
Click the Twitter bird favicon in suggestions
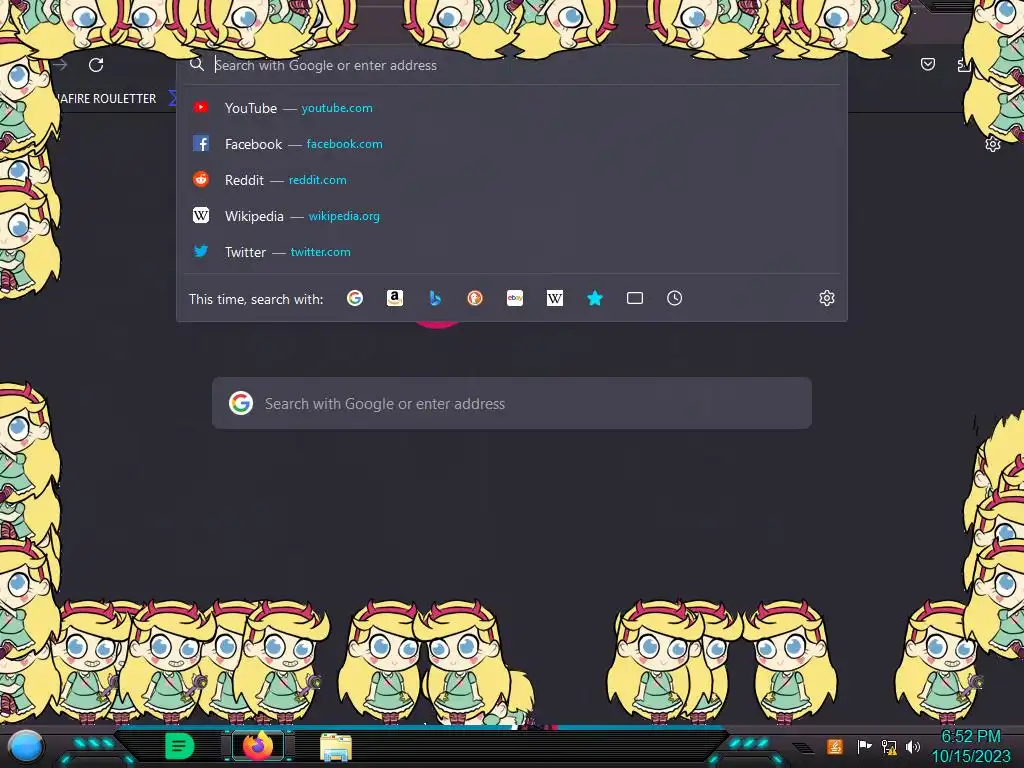point(201,251)
